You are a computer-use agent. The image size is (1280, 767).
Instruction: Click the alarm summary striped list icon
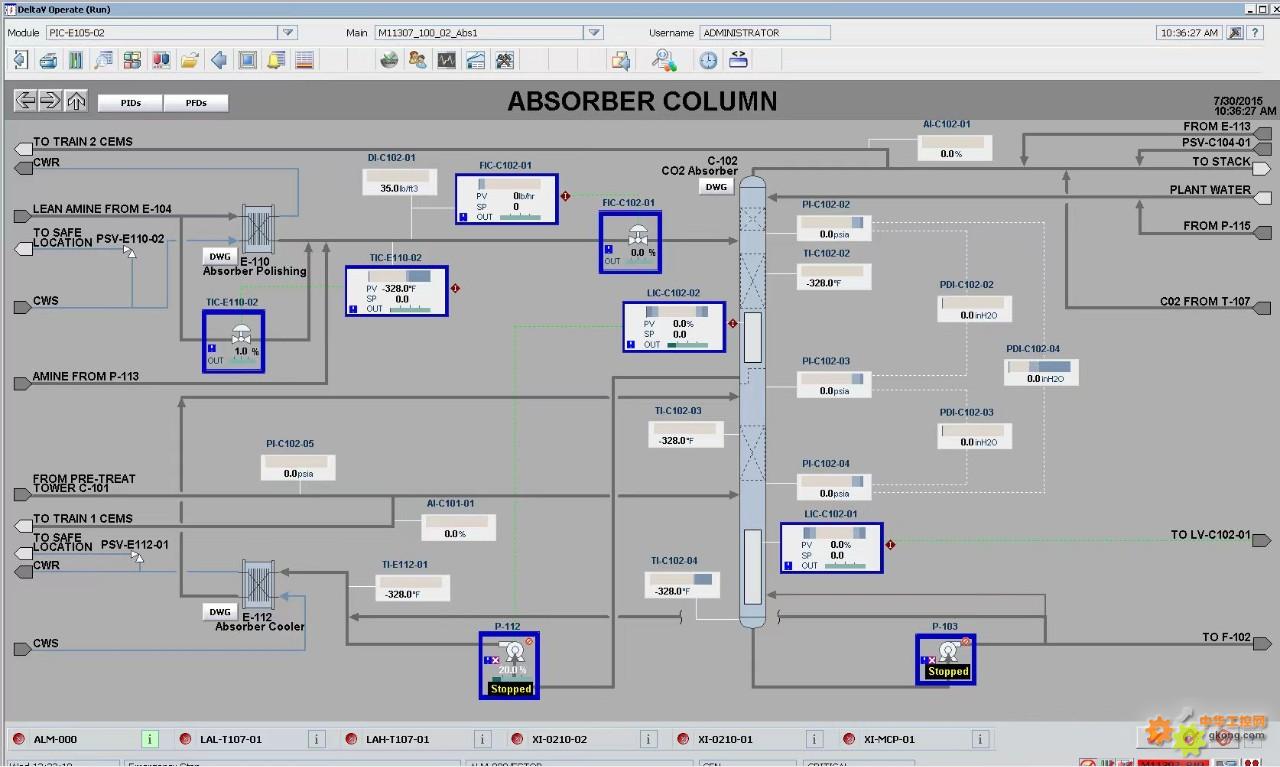tap(304, 60)
